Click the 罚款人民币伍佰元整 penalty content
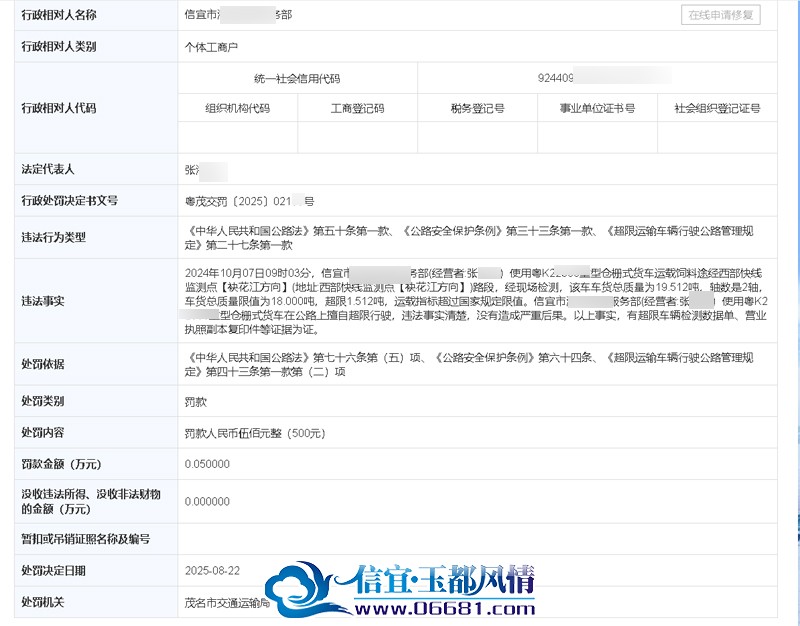The height and width of the screenshot is (626, 800). coord(255,433)
